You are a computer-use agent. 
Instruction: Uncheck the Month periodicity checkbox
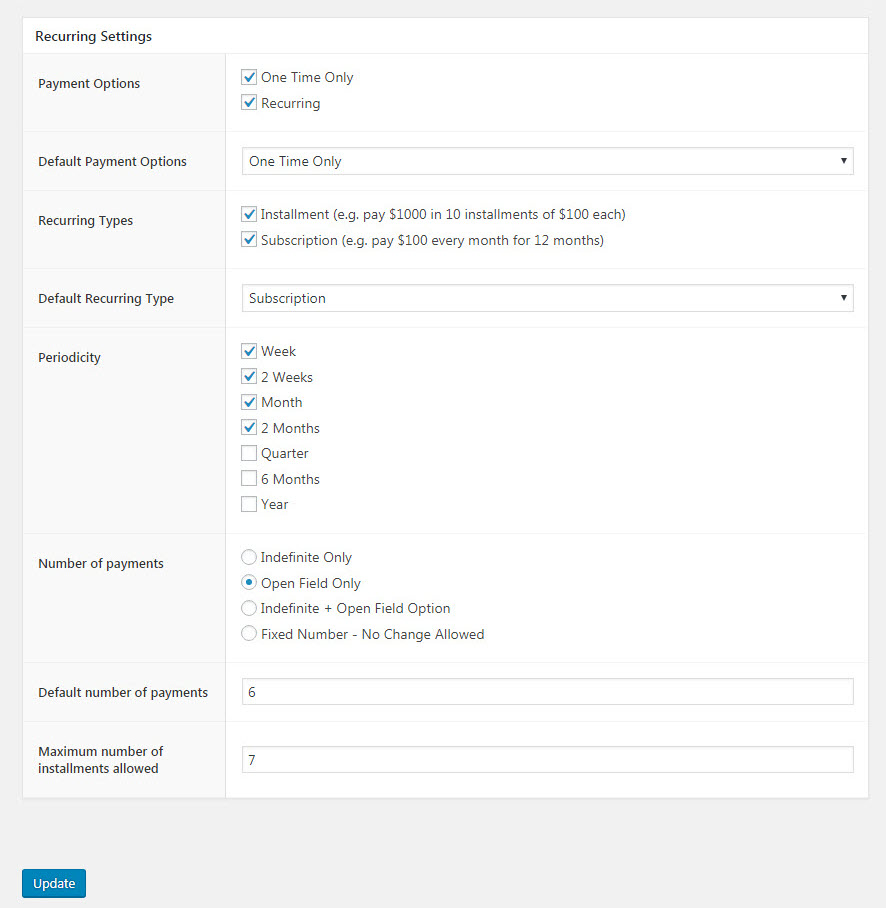point(249,402)
